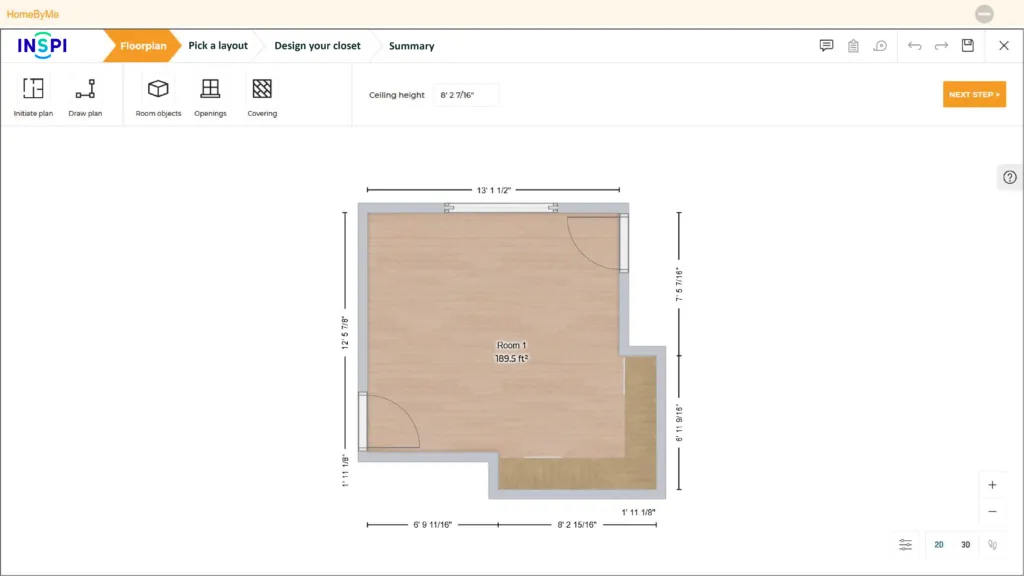Undo the last action

pyautogui.click(x=914, y=46)
